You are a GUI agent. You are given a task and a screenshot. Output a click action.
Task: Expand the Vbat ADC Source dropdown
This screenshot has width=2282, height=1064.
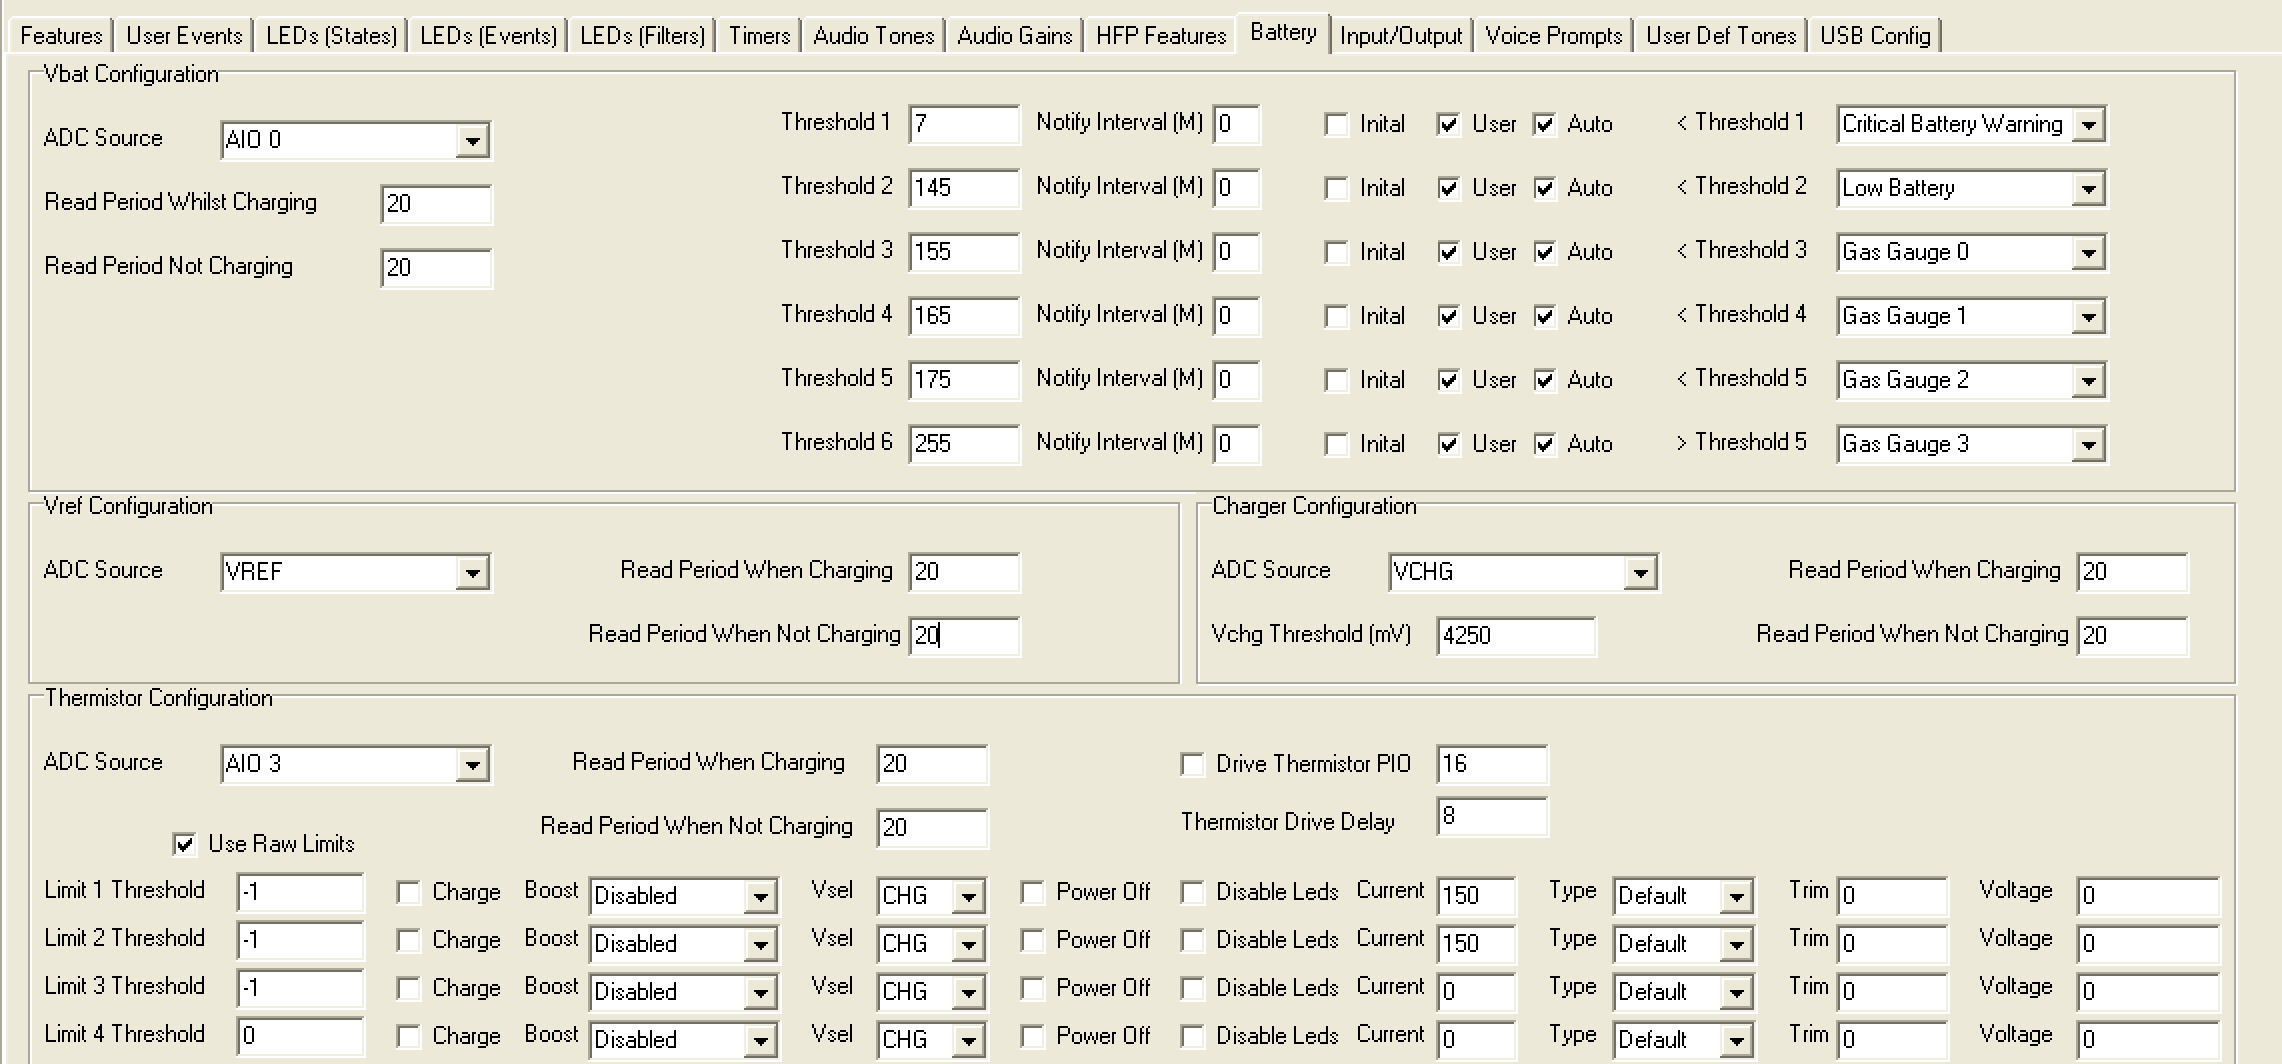[472, 140]
